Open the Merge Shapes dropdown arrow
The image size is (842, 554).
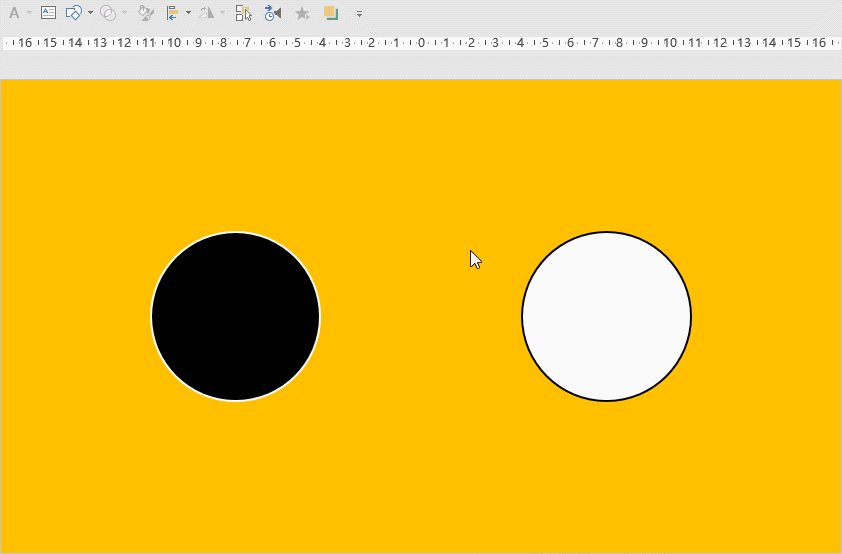(x=124, y=13)
